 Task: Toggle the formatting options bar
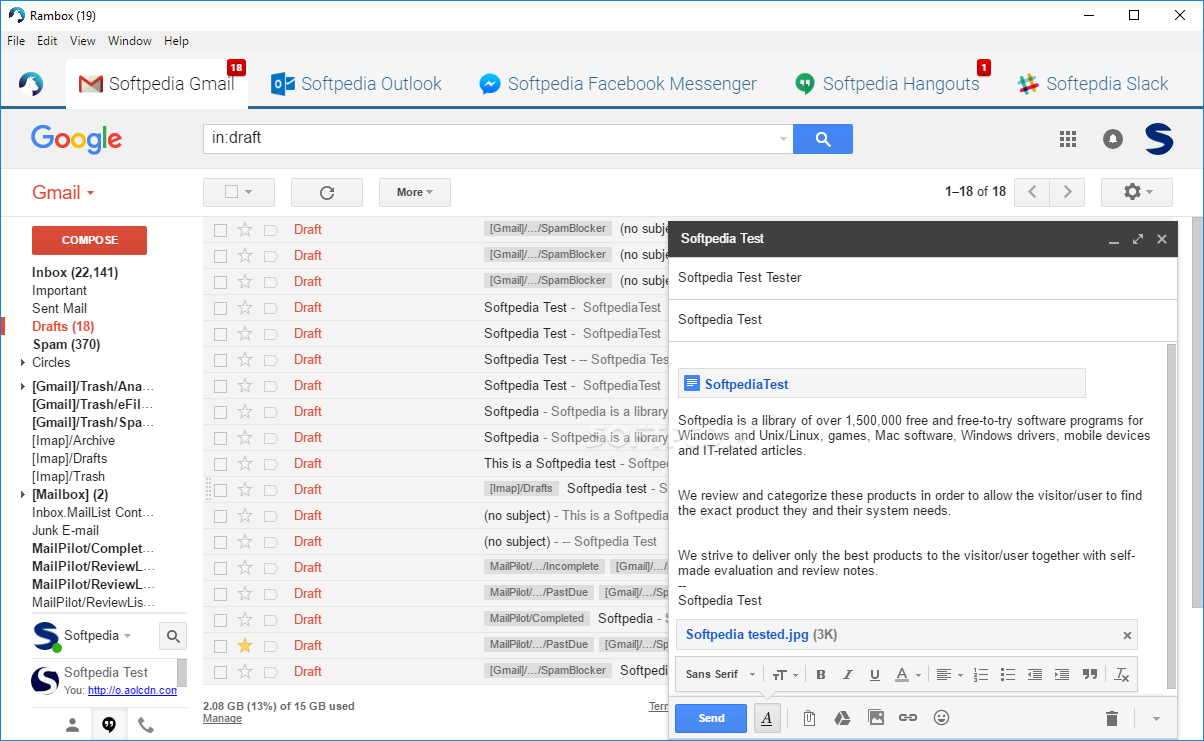pyautogui.click(x=767, y=718)
